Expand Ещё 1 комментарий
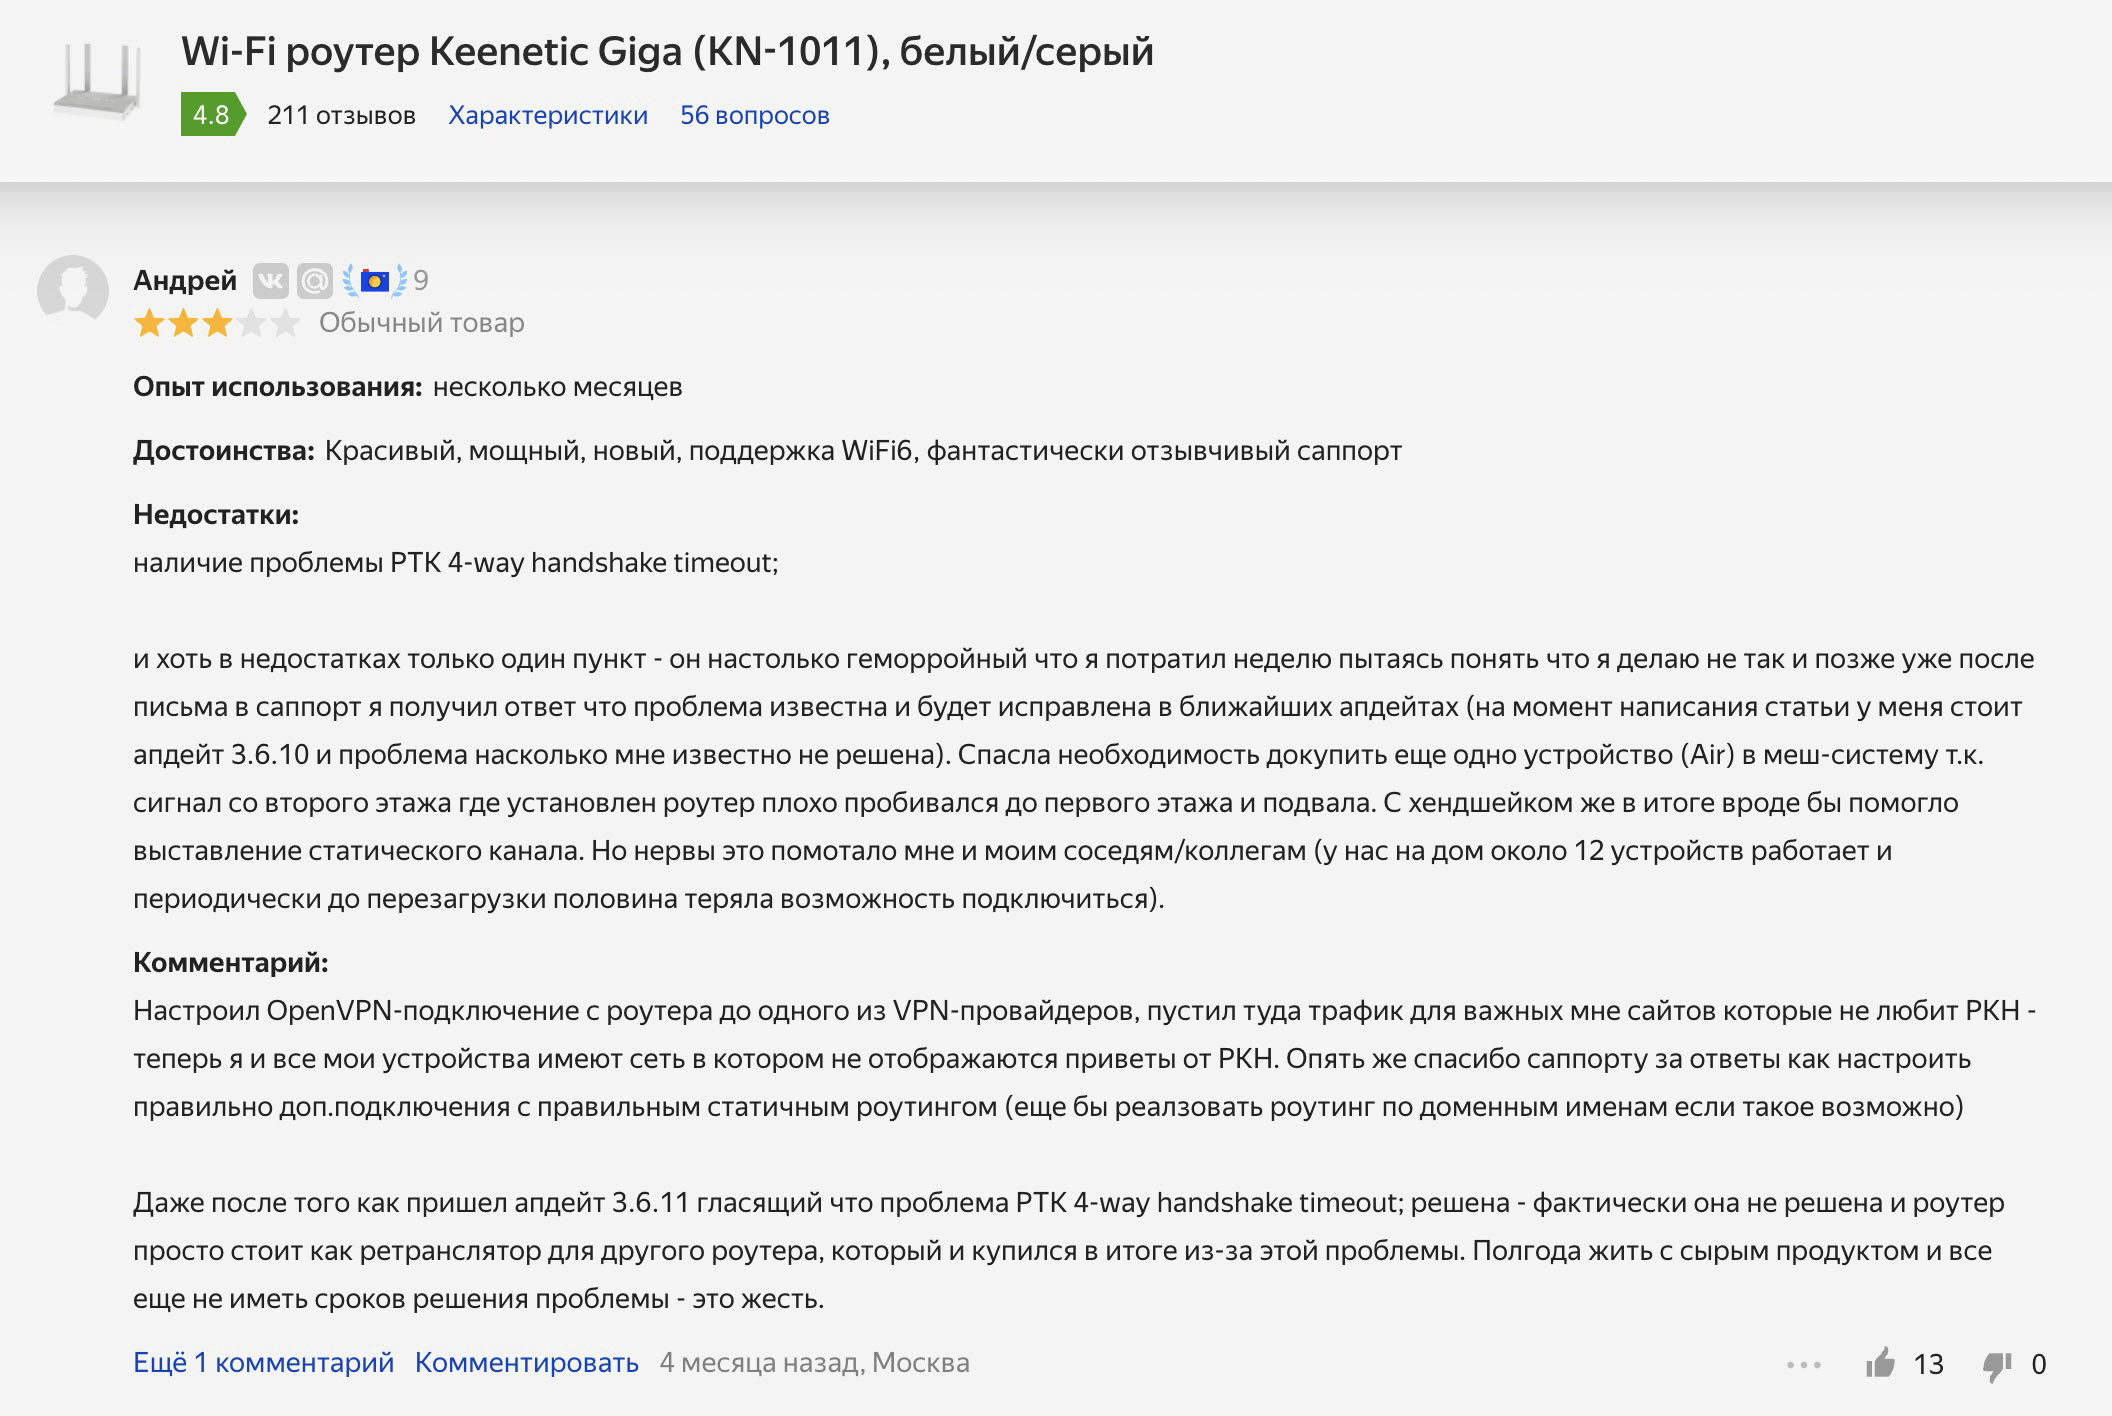This screenshot has height=1416, width=2112. click(263, 1363)
